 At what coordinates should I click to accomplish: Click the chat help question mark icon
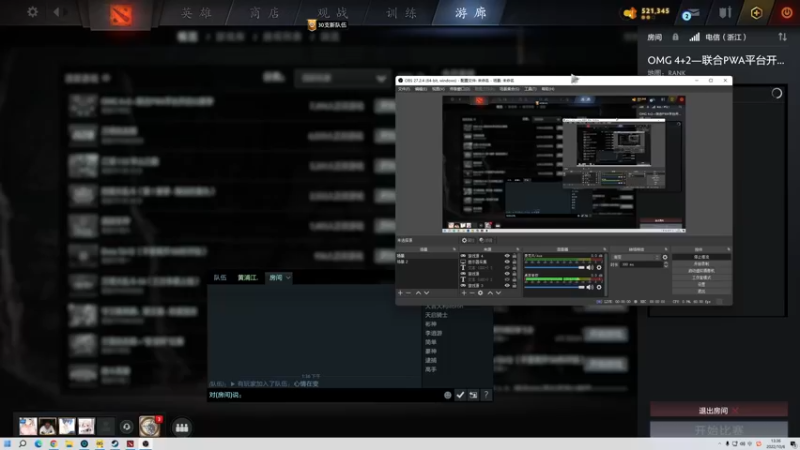coord(486,395)
